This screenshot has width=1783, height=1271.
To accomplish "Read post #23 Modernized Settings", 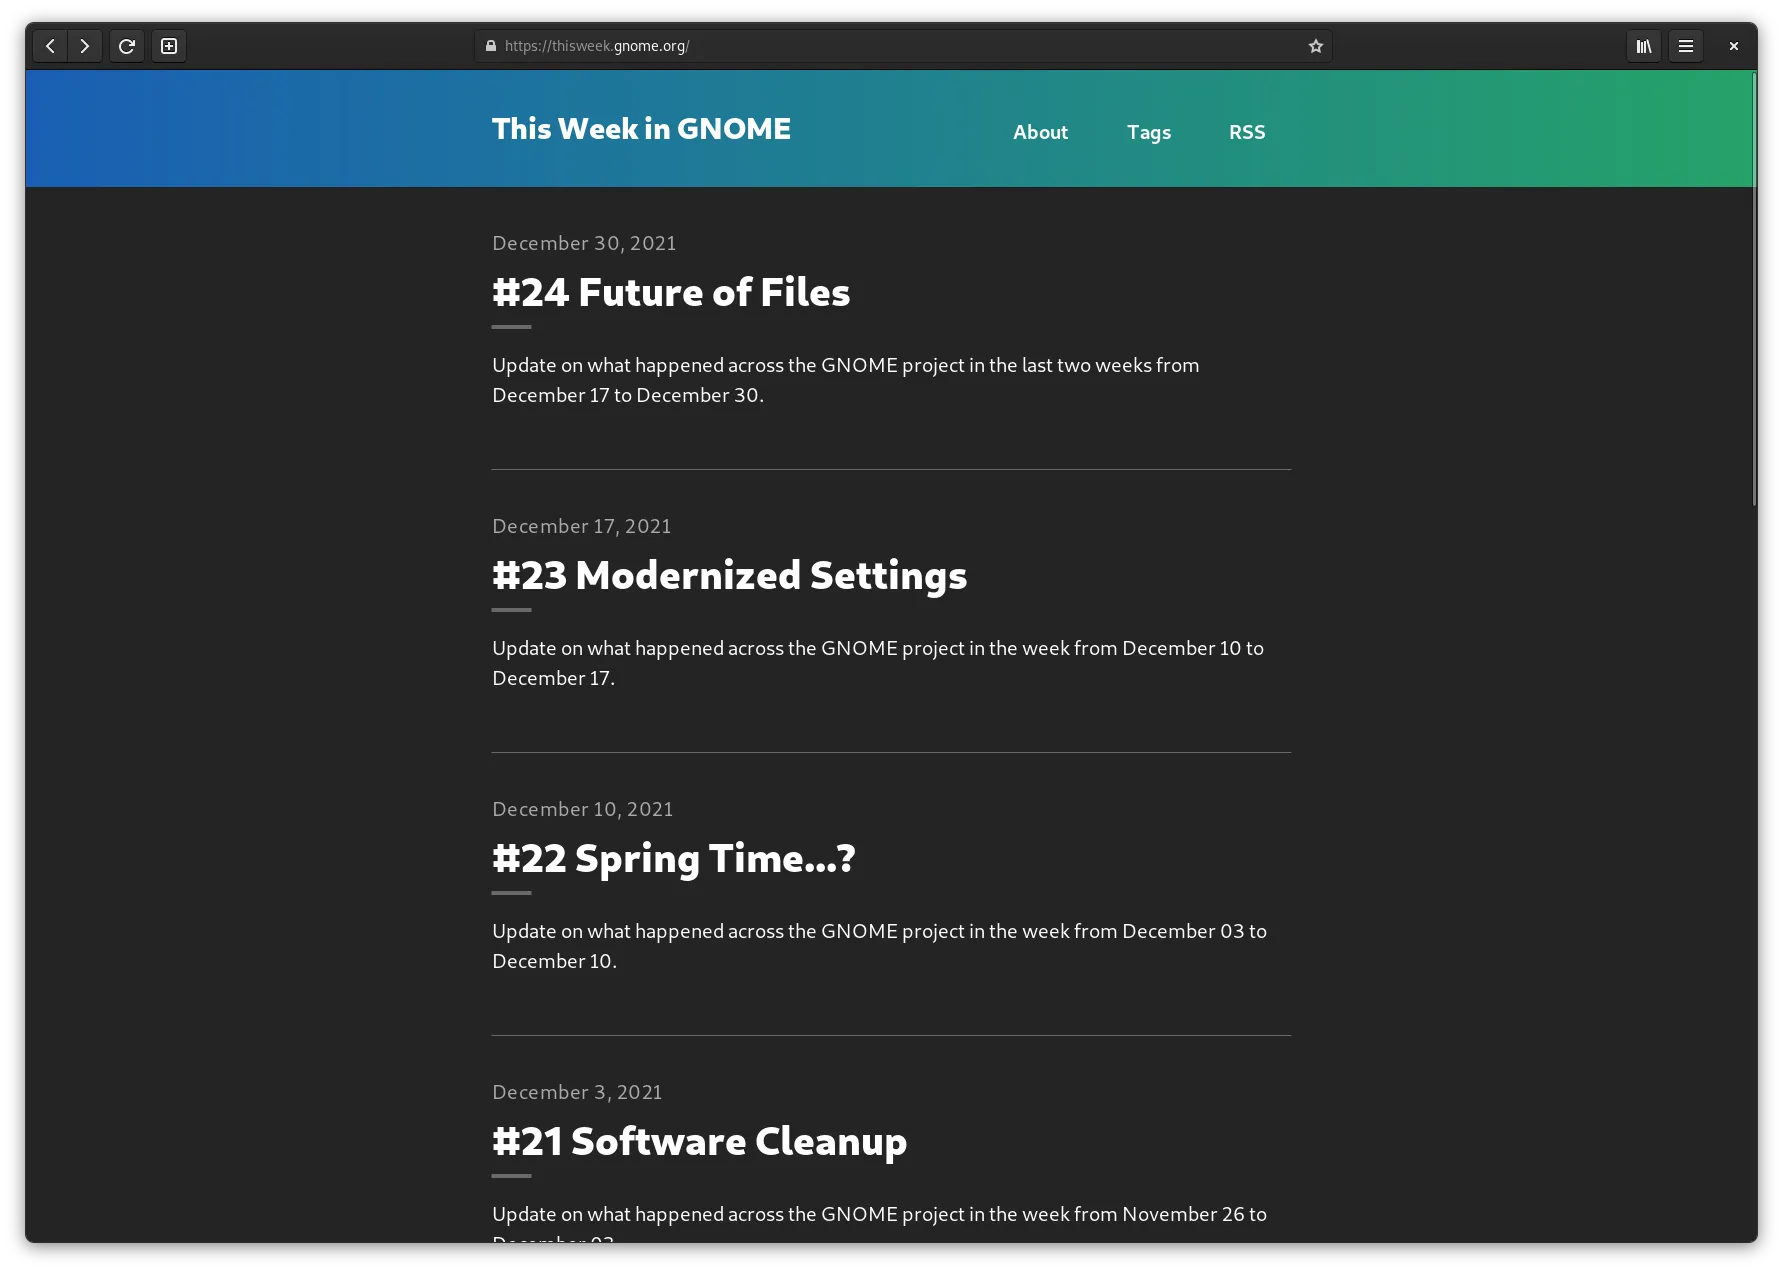I will click(x=729, y=576).
